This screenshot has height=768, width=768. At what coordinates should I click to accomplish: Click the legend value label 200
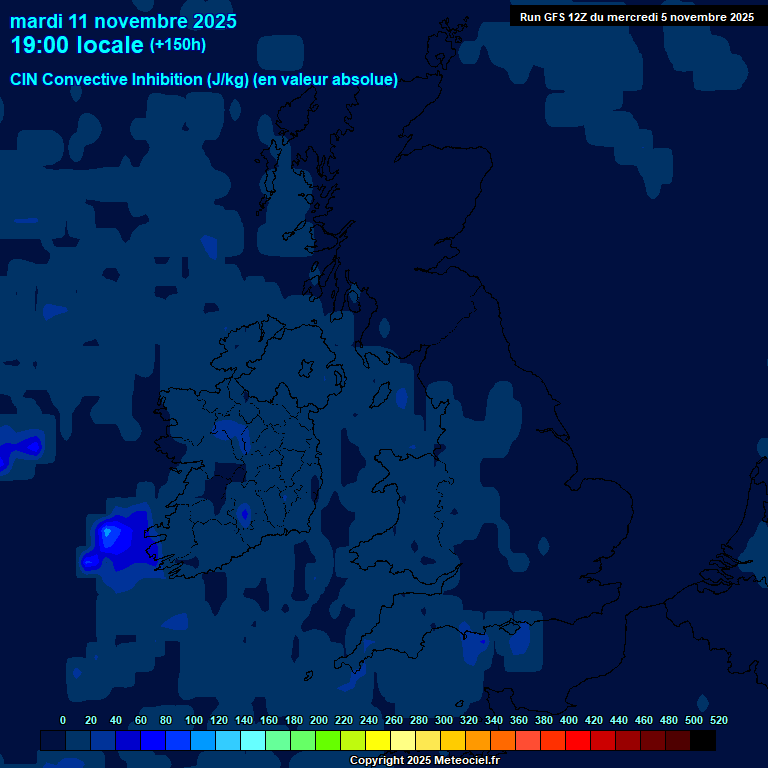pyautogui.click(x=319, y=720)
